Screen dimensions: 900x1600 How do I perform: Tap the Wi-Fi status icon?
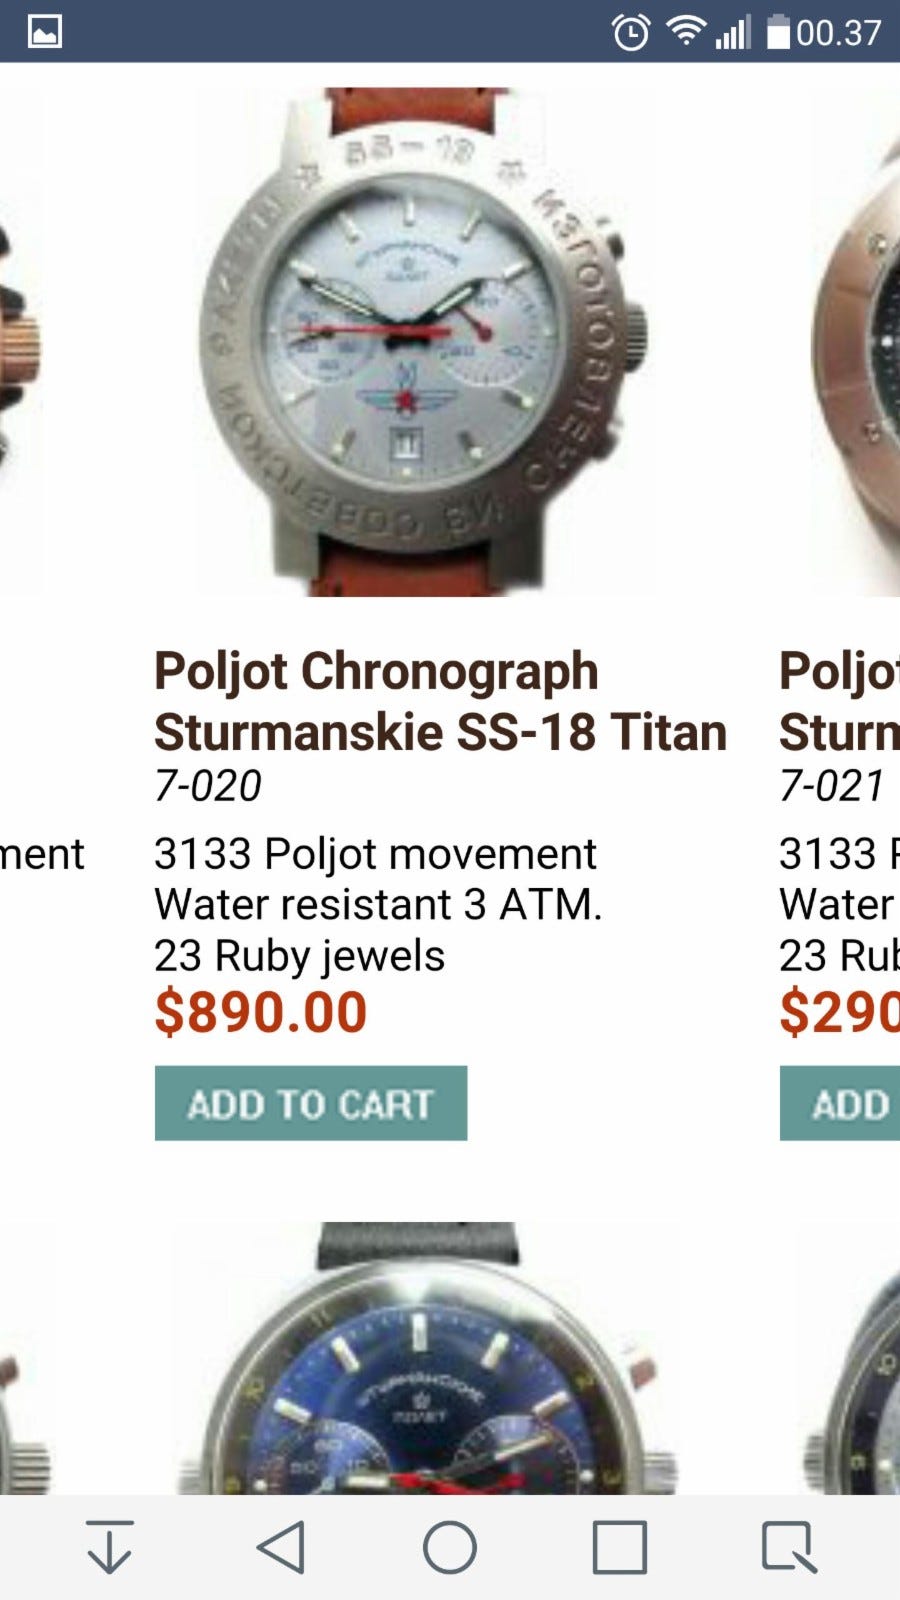click(685, 32)
